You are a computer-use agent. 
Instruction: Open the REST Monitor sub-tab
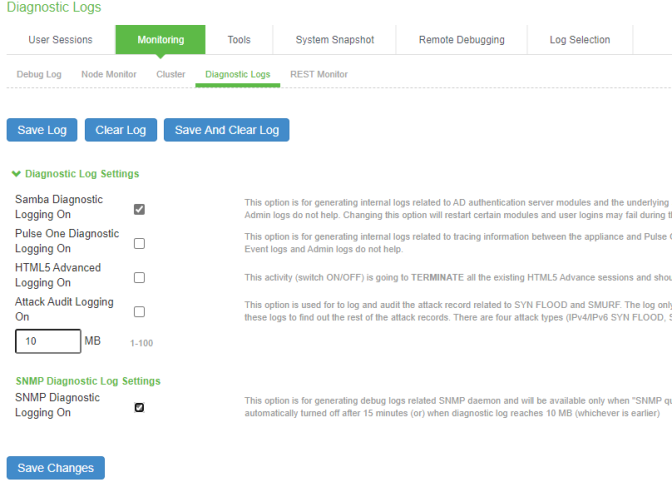(x=319, y=75)
